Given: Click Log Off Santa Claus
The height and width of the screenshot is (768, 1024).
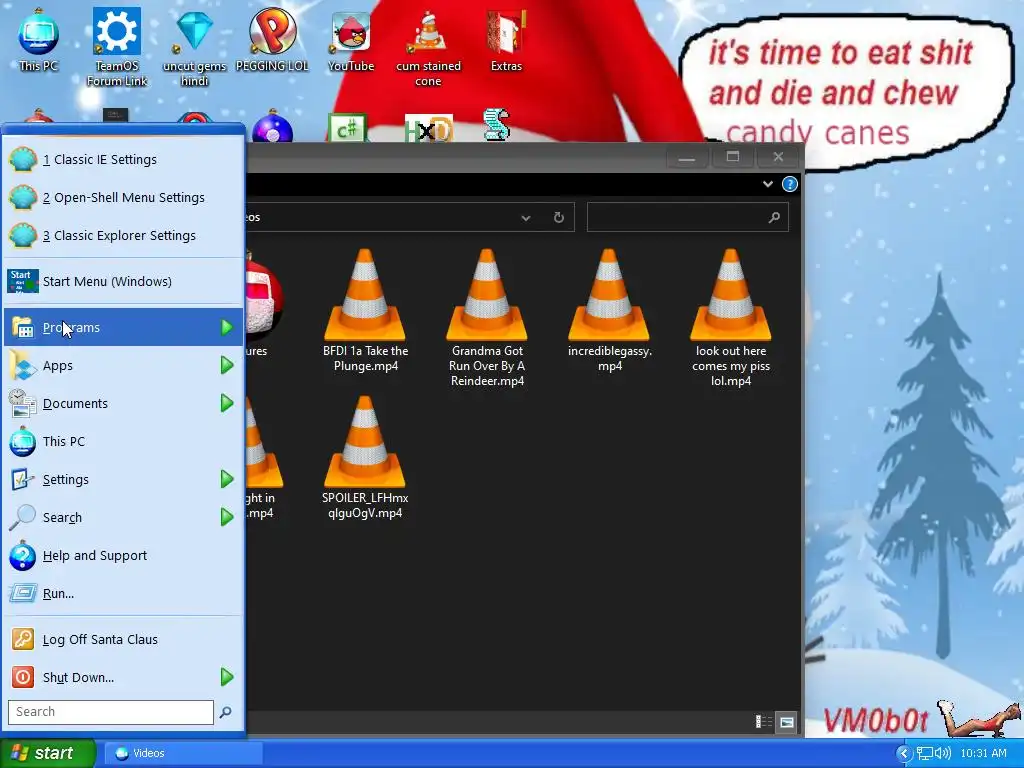Looking at the screenshot, I should (123, 639).
